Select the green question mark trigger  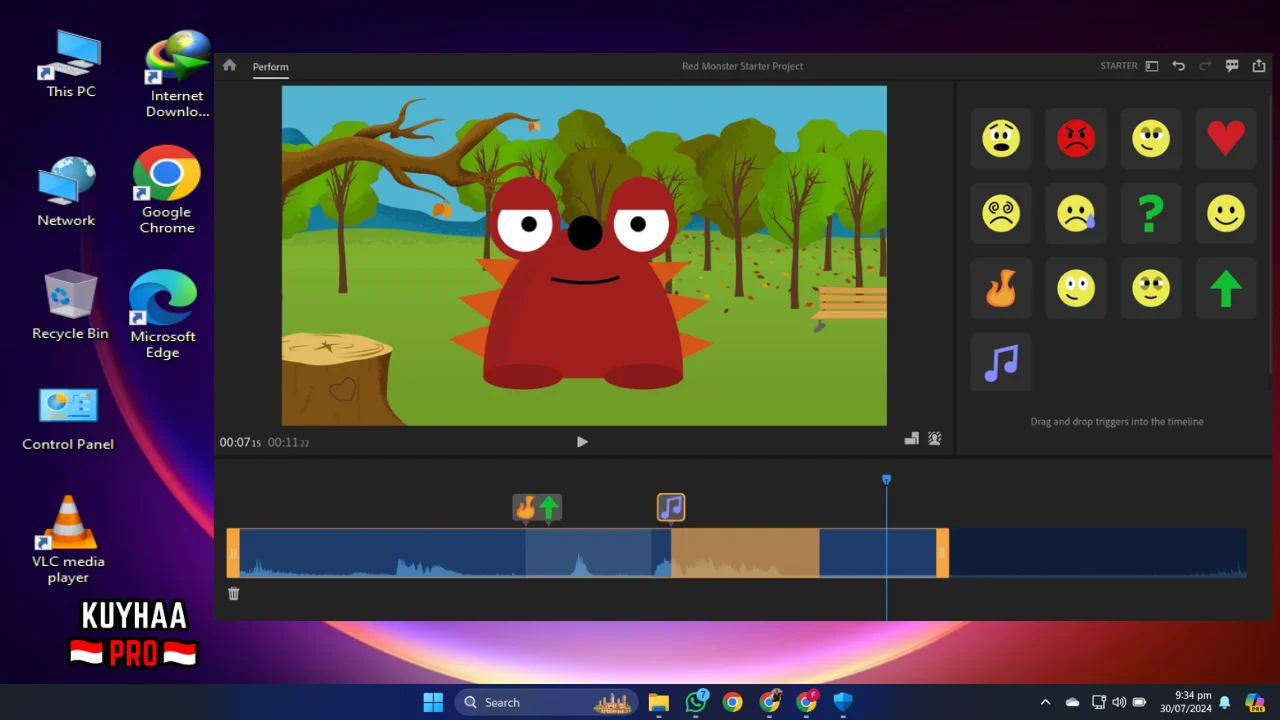tap(1151, 213)
